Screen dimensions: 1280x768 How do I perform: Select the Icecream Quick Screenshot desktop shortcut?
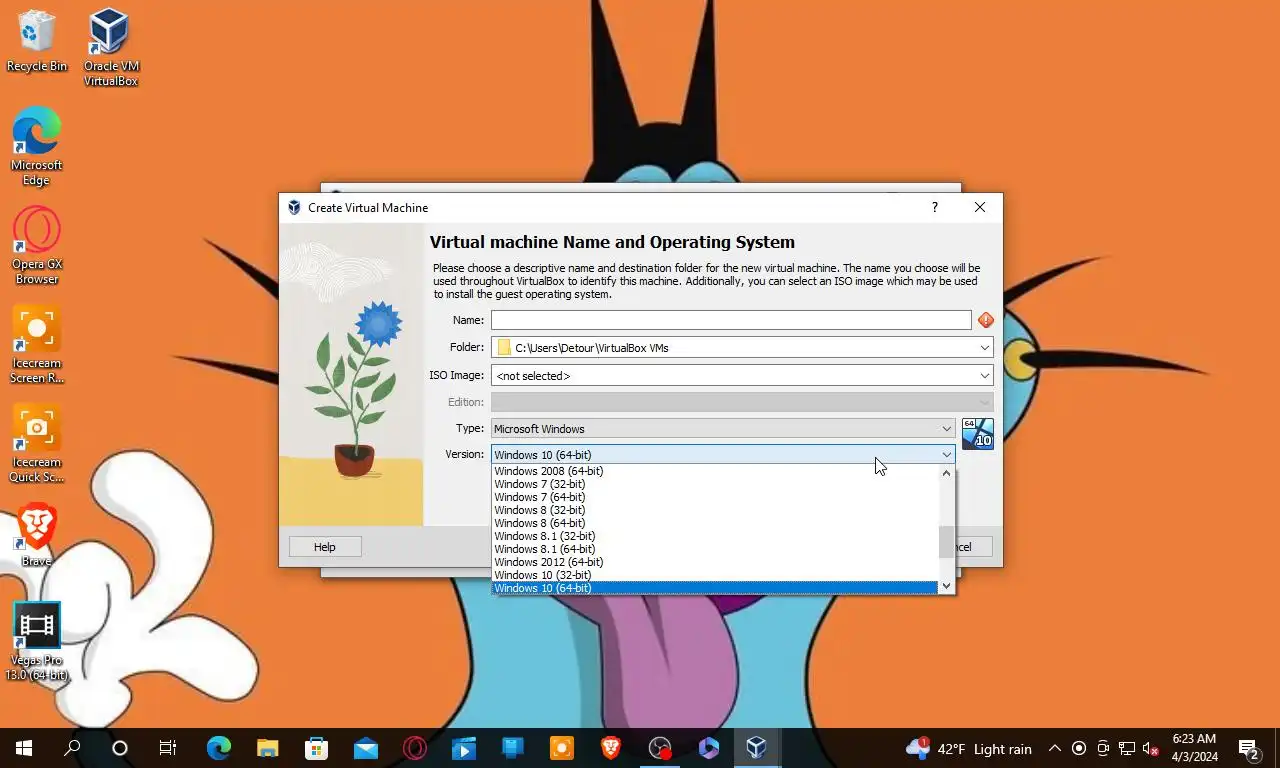click(x=37, y=443)
